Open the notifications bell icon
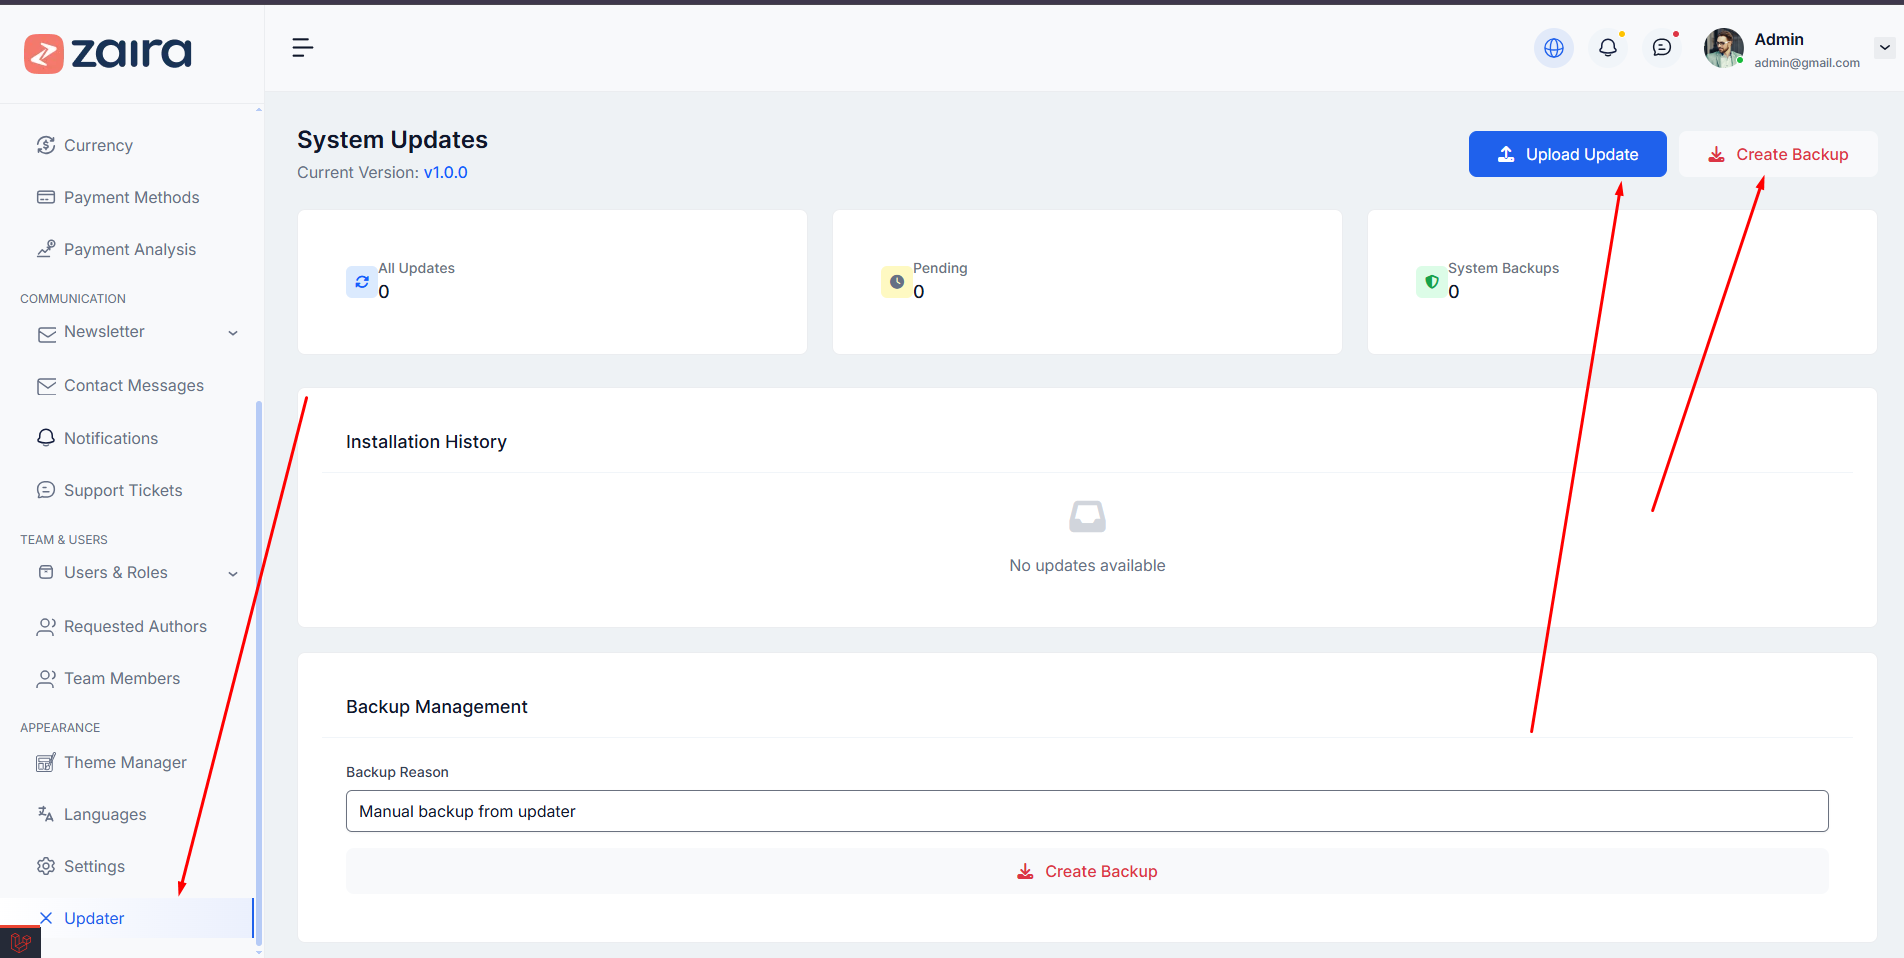The width and height of the screenshot is (1904, 958). [x=1607, y=48]
